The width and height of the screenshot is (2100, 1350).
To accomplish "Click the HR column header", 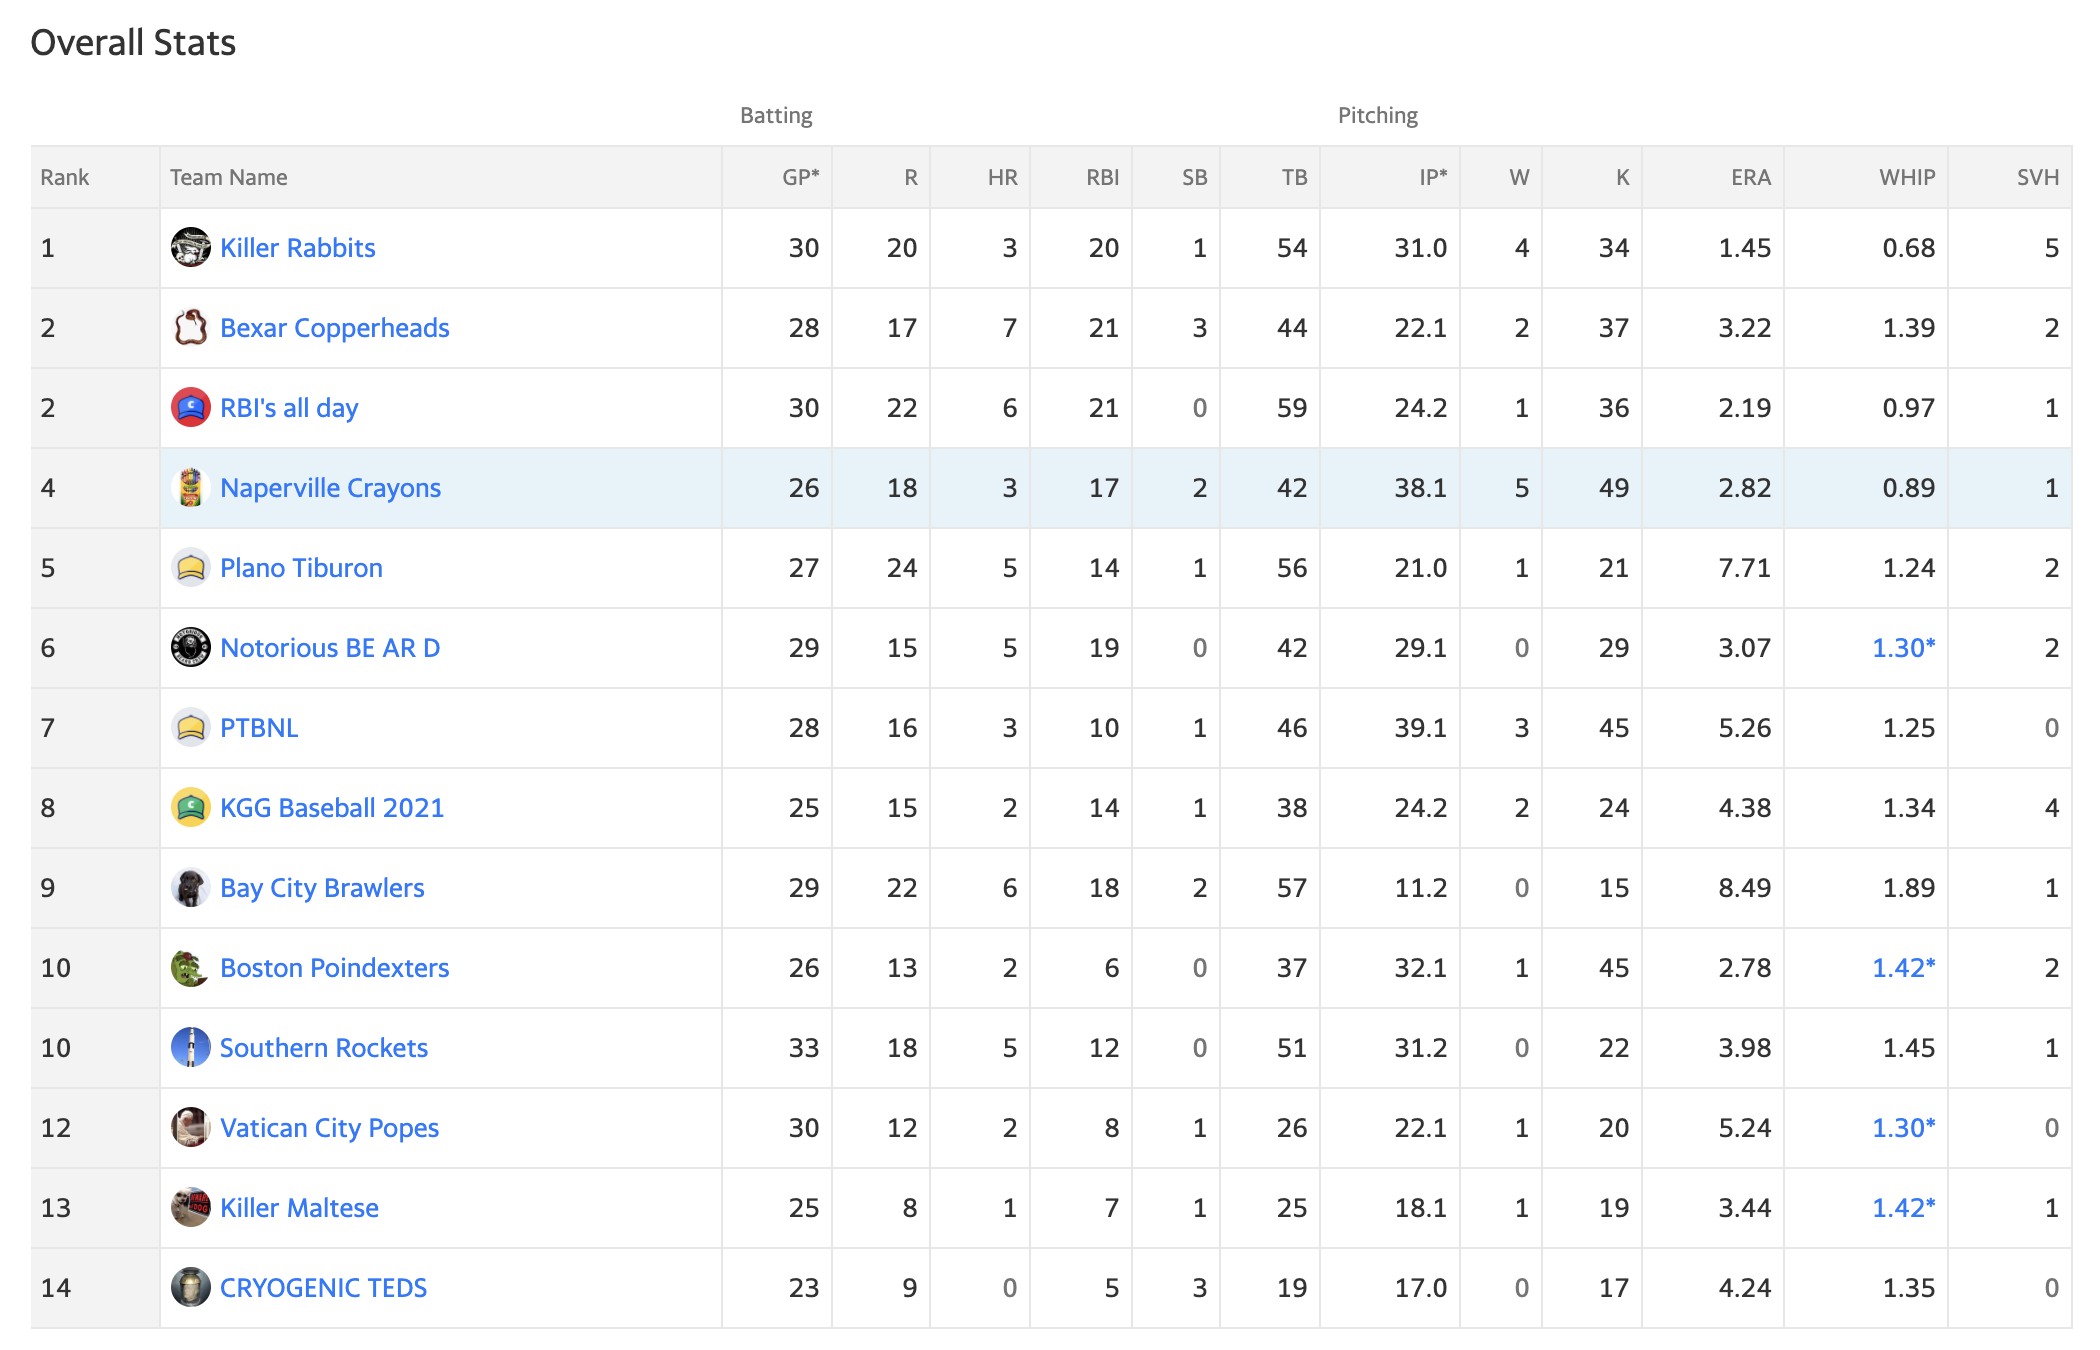I will coord(1002,177).
